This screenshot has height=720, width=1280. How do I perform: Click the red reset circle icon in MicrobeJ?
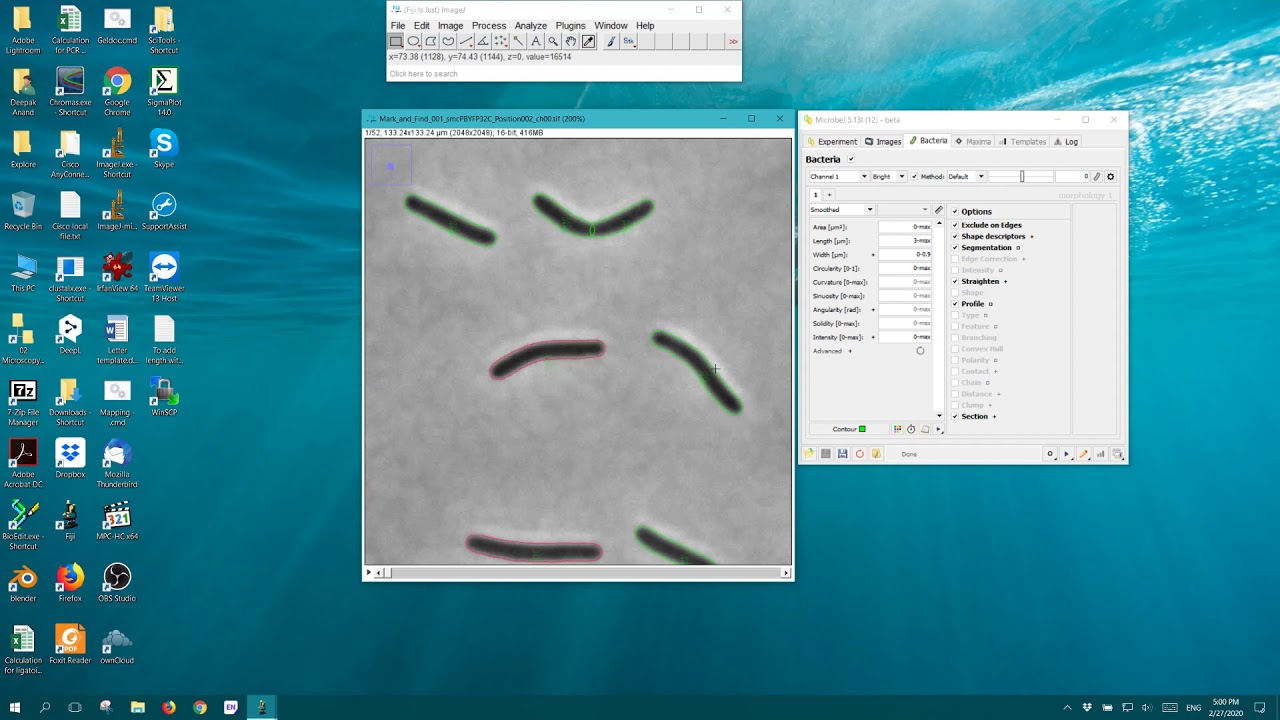[860, 454]
